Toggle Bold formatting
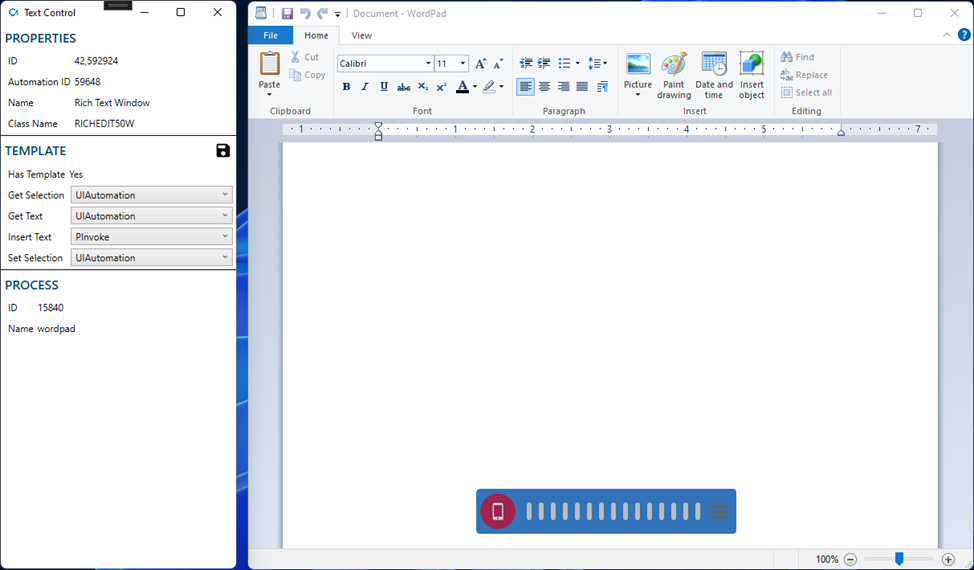Image resolution: width=974 pixels, height=570 pixels. tap(346, 87)
